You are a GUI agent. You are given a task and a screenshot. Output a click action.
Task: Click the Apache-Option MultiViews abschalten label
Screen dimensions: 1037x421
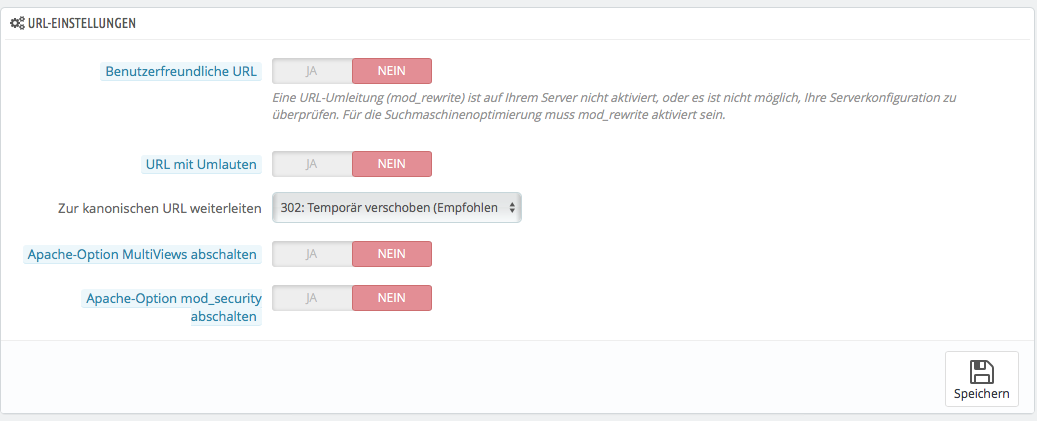143,254
